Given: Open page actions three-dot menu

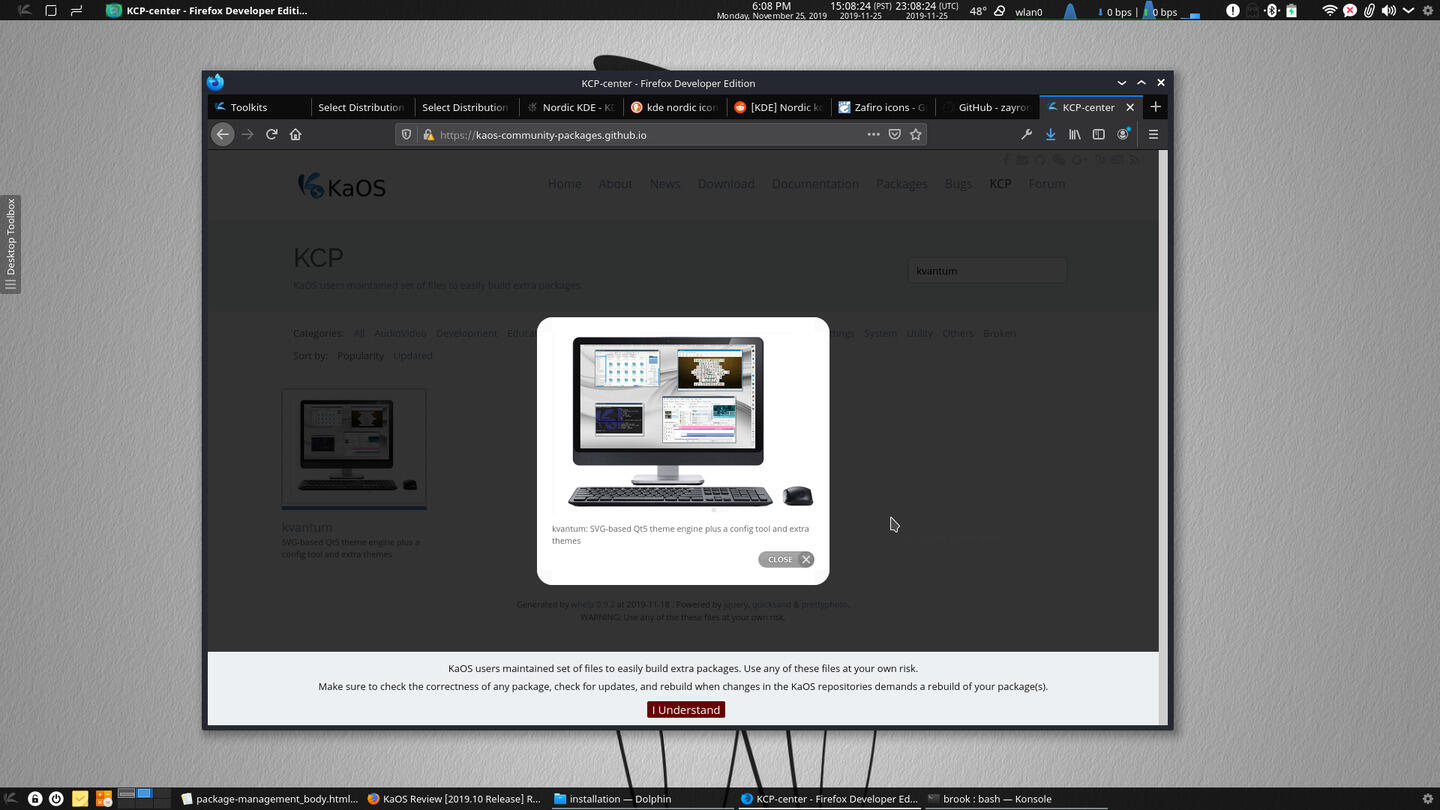Looking at the screenshot, I should point(873,134).
